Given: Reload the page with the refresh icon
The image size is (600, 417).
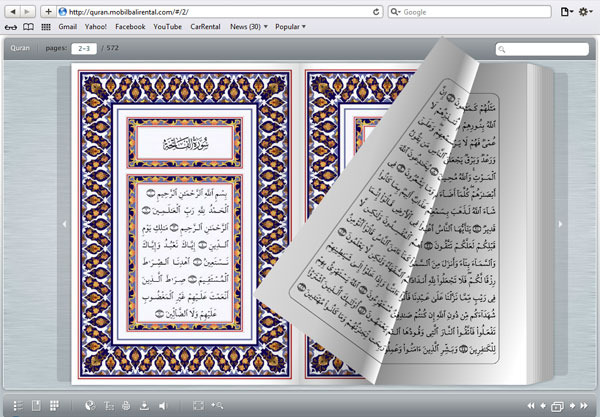Looking at the screenshot, I should coord(376,12).
